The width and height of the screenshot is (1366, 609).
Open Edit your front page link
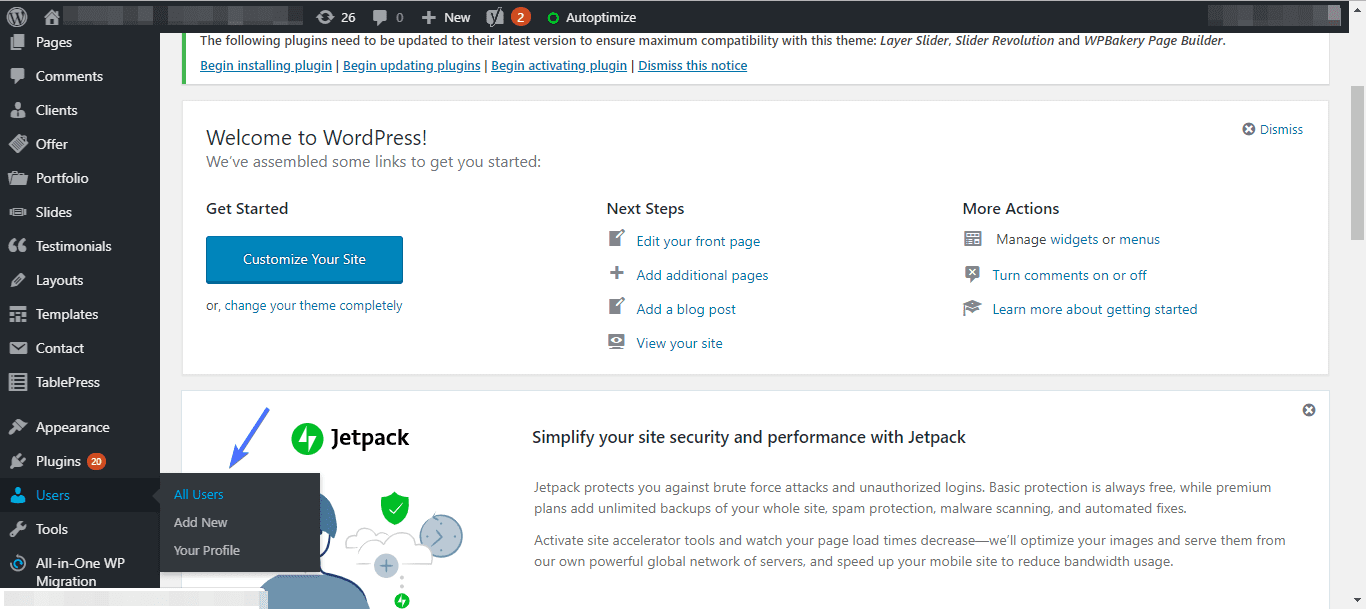[x=698, y=241]
